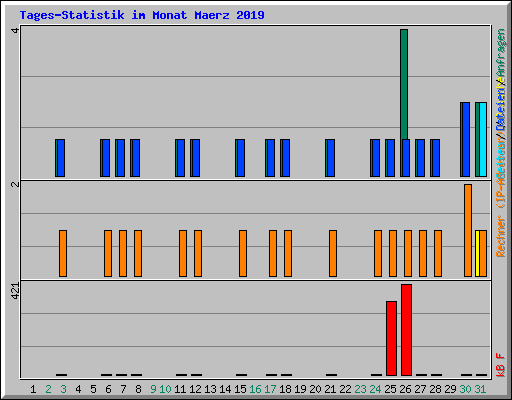Viewport: 512px width, 400px height.
Task: Click the orange Rechner bar for day 3
Action: tap(63, 253)
